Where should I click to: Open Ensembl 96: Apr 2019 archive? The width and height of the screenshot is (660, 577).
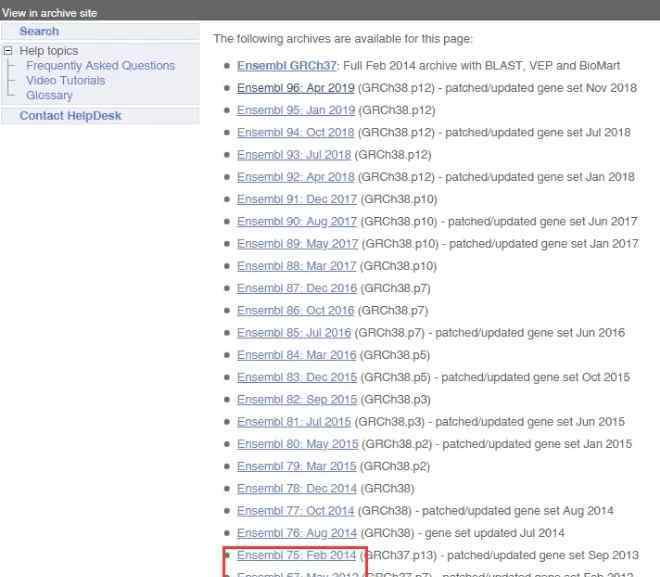(296, 88)
